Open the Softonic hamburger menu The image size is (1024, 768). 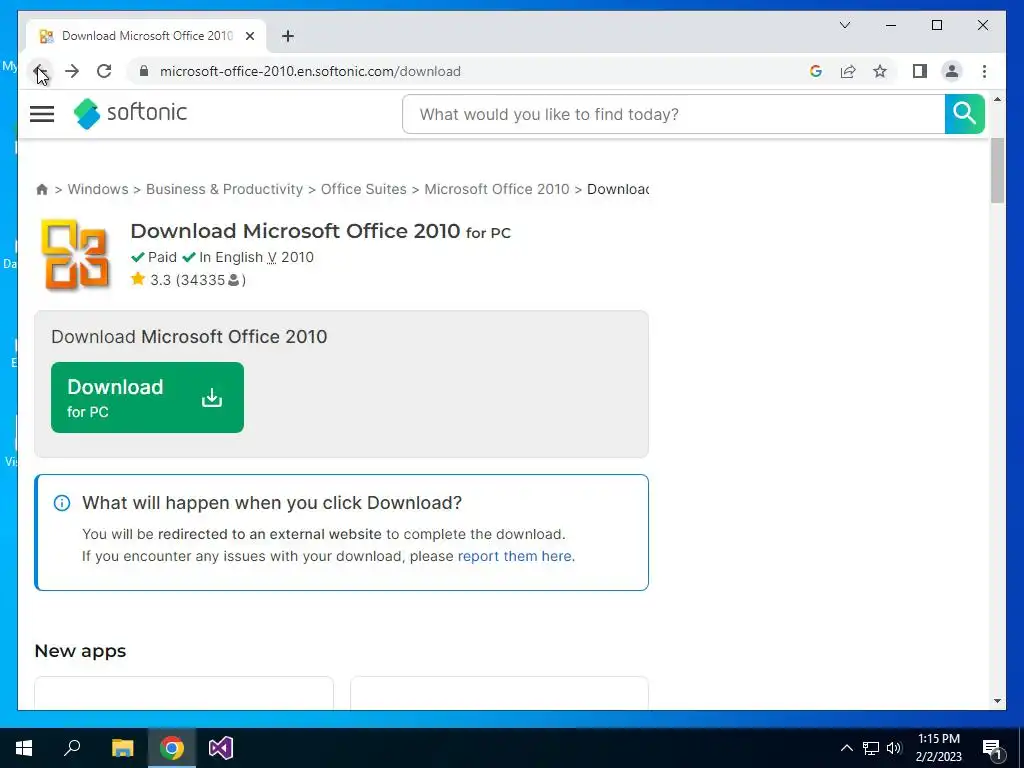pyautogui.click(x=42, y=114)
